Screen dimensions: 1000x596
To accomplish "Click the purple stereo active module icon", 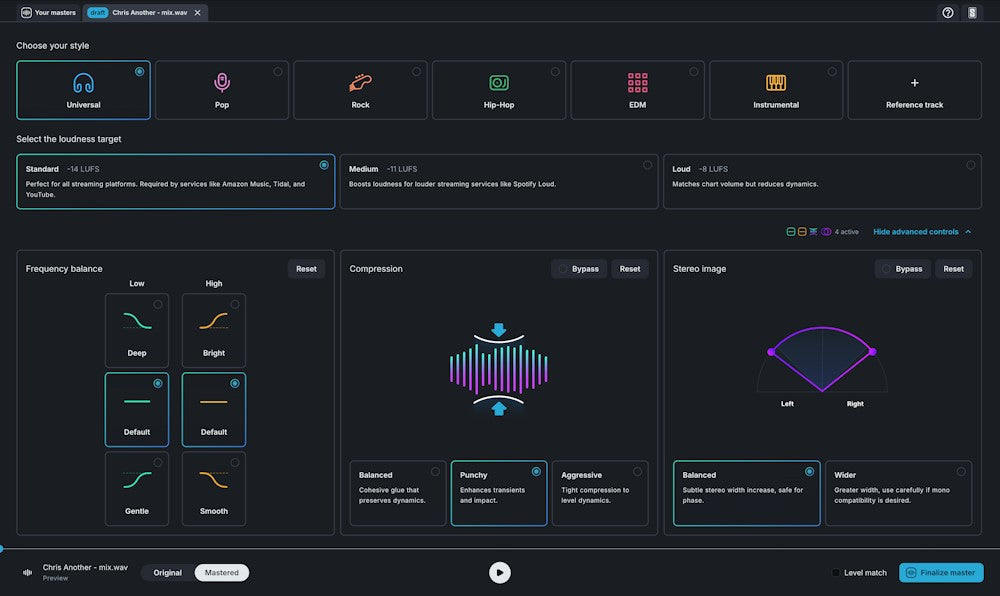I will point(826,231).
